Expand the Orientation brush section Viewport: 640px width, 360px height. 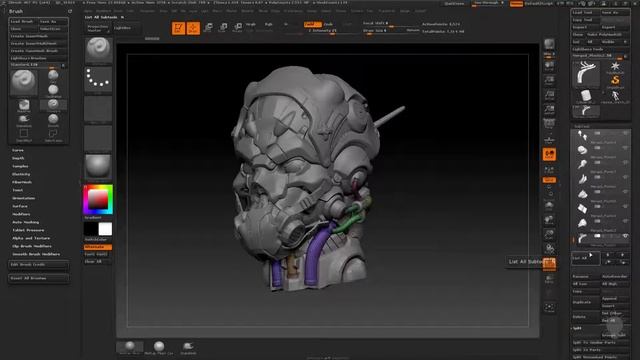tap(24, 198)
